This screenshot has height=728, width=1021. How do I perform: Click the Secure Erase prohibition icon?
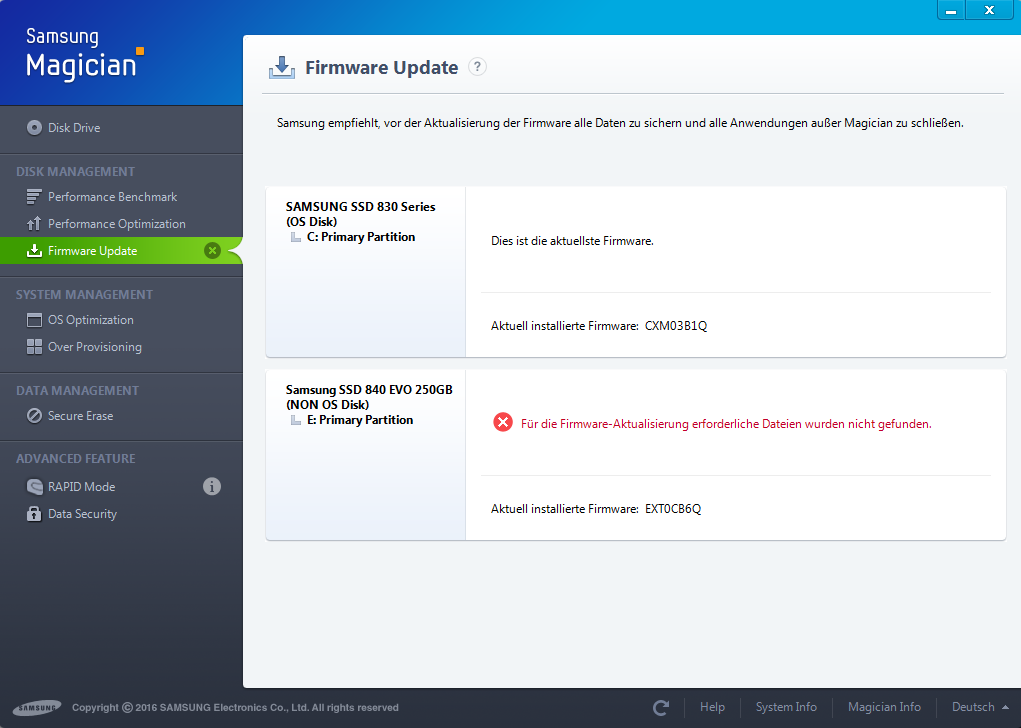tap(34, 415)
